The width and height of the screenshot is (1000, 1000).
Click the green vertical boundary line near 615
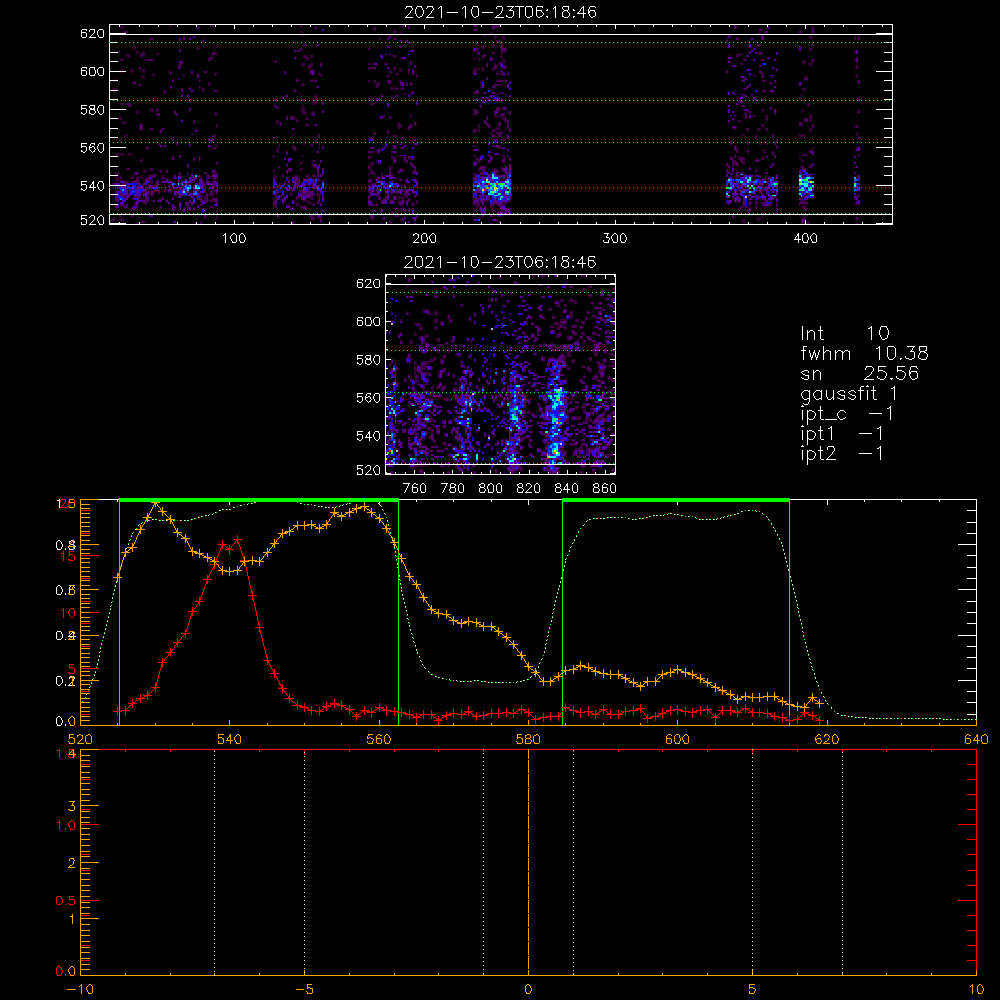click(790, 612)
